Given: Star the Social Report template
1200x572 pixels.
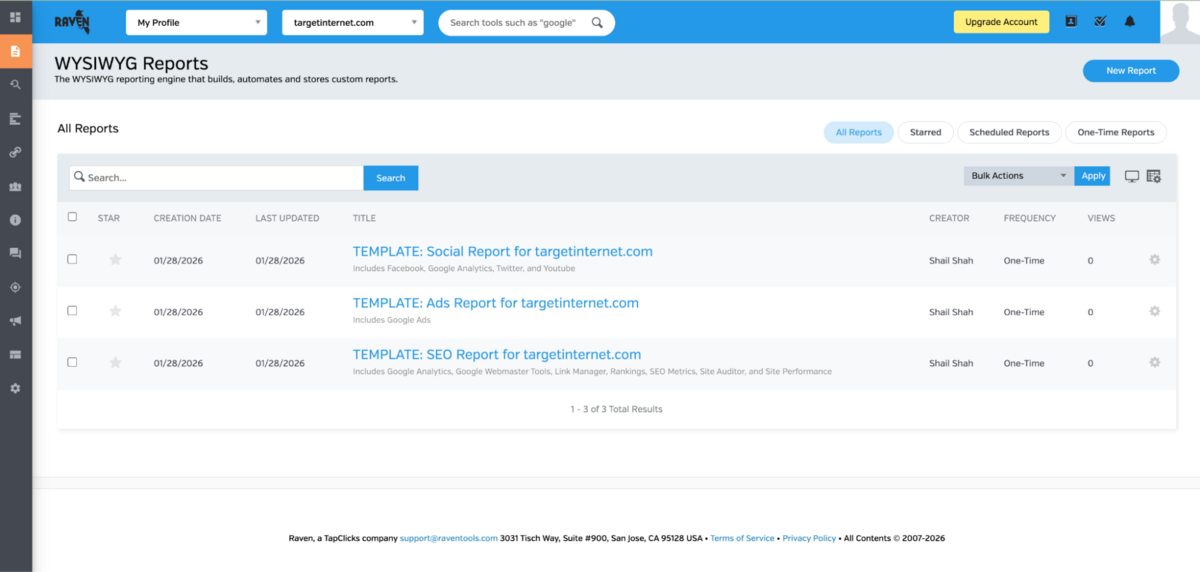Looking at the screenshot, I should [115, 260].
